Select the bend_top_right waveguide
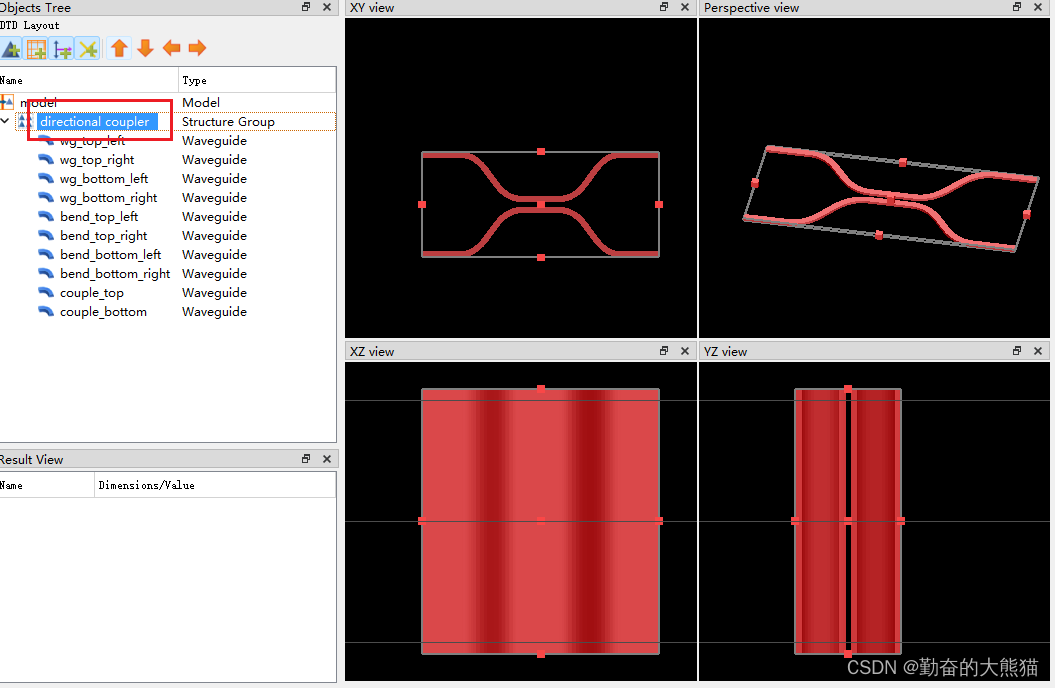1055x688 pixels. click(x=104, y=236)
